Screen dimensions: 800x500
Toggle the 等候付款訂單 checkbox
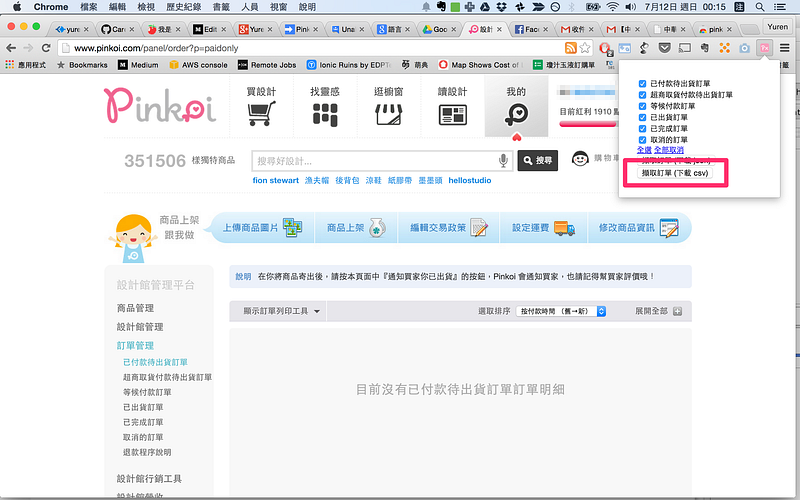click(x=644, y=105)
